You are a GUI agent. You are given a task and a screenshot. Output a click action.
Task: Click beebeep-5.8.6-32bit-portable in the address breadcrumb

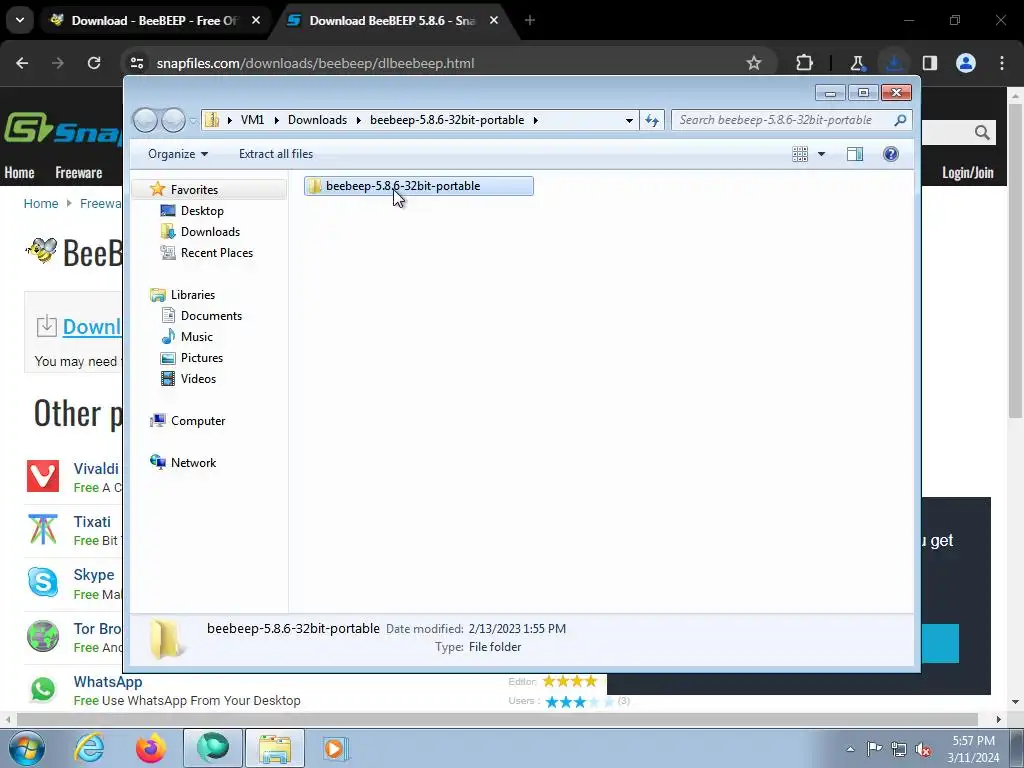point(447,120)
